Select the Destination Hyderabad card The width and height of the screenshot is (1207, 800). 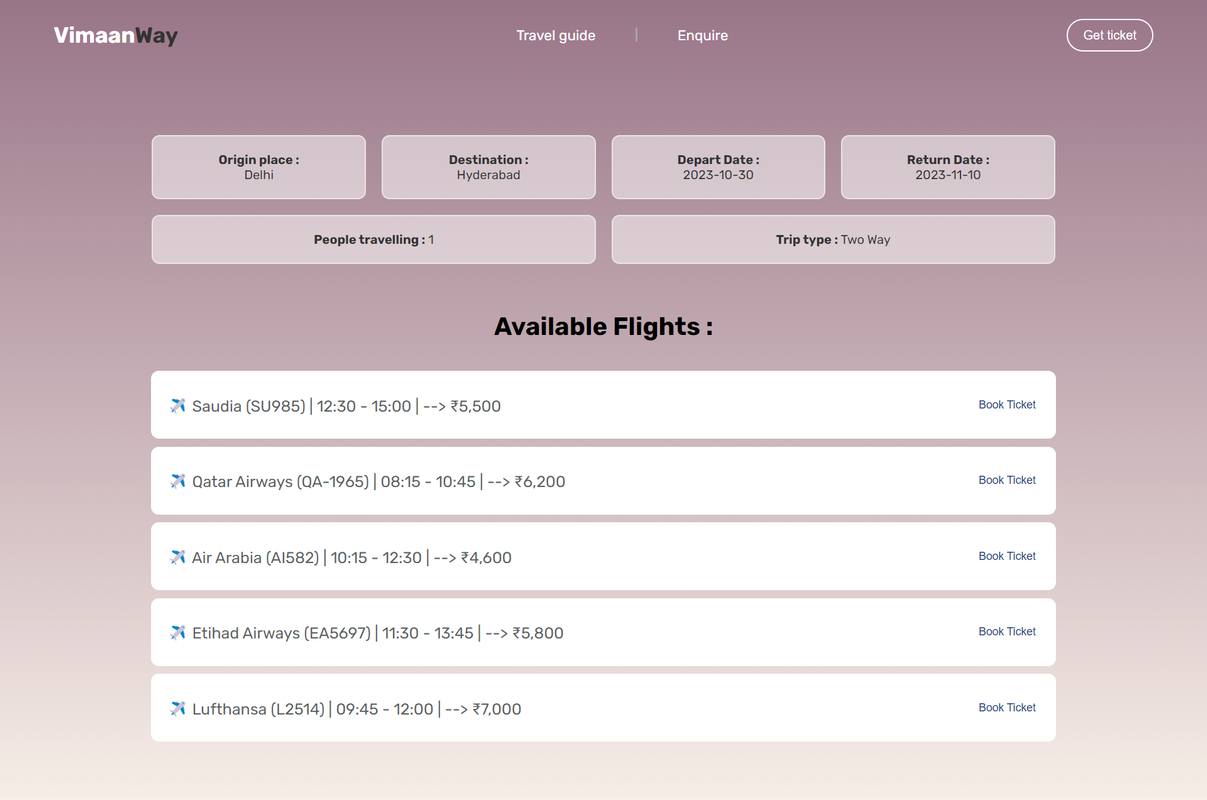[x=489, y=167]
